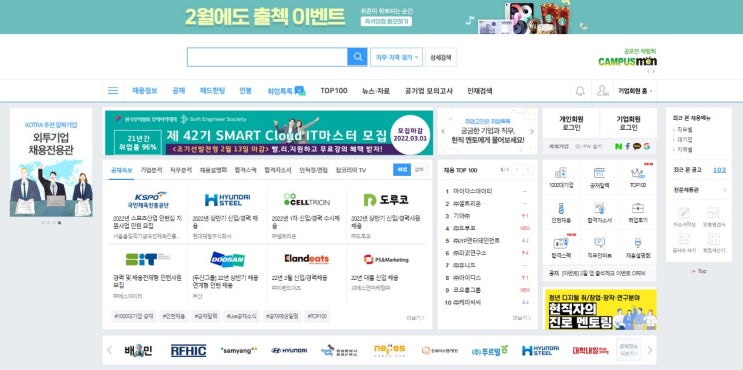
Task: Open 공기업 모의고사 in the navigation
Action: (428, 90)
